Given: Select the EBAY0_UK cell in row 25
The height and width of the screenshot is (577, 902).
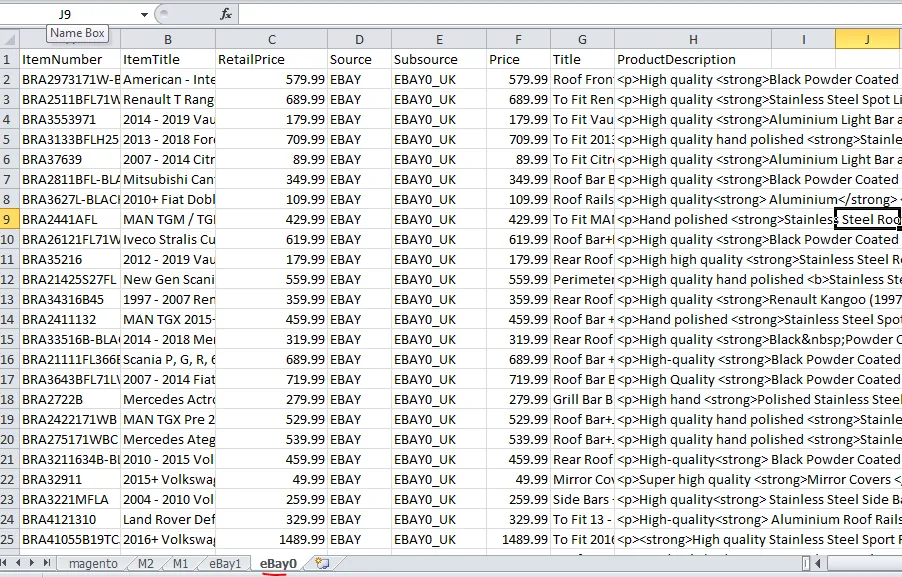Looking at the screenshot, I should (439, 539).
